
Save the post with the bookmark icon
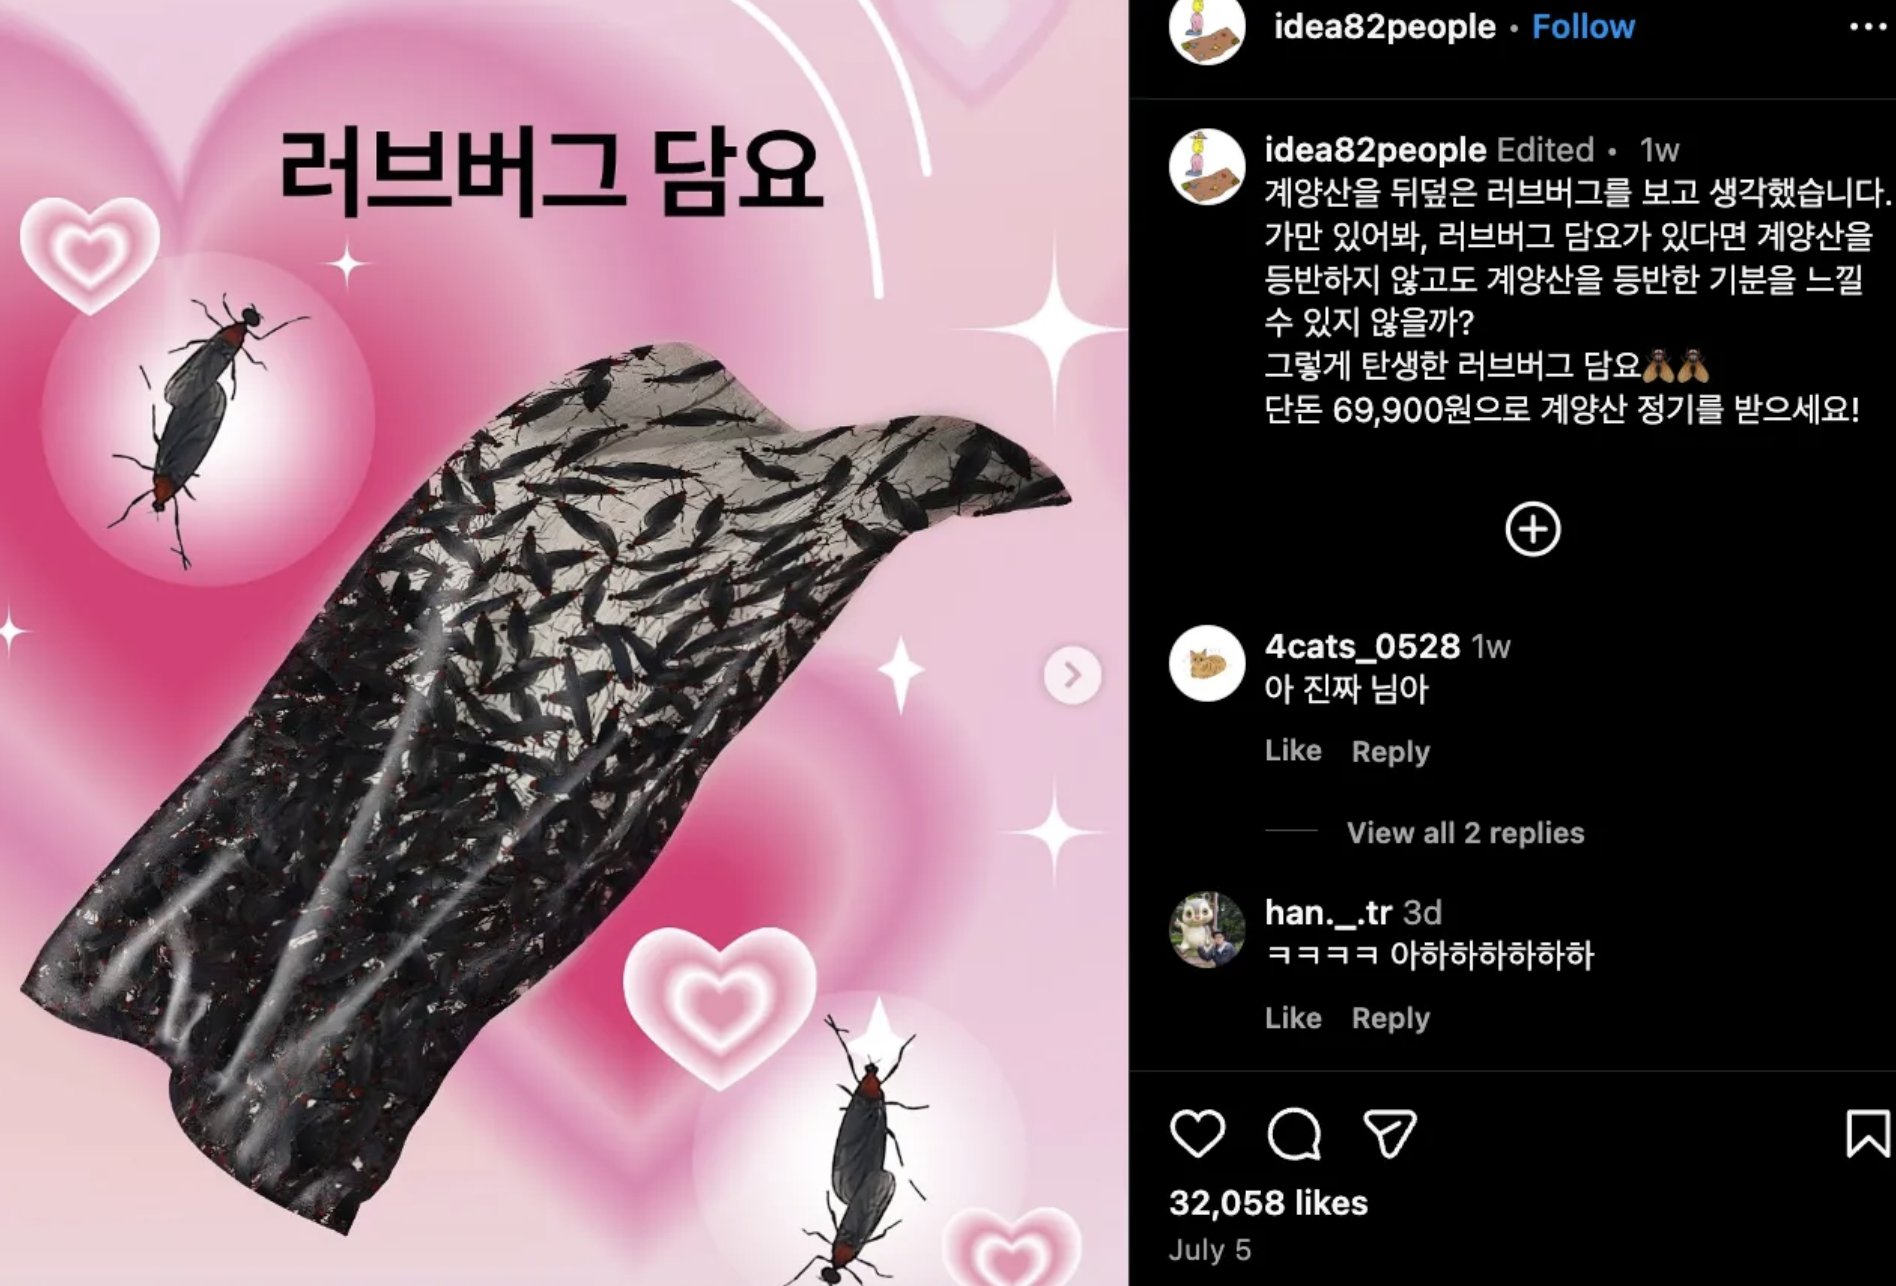coord(1866,1134)
